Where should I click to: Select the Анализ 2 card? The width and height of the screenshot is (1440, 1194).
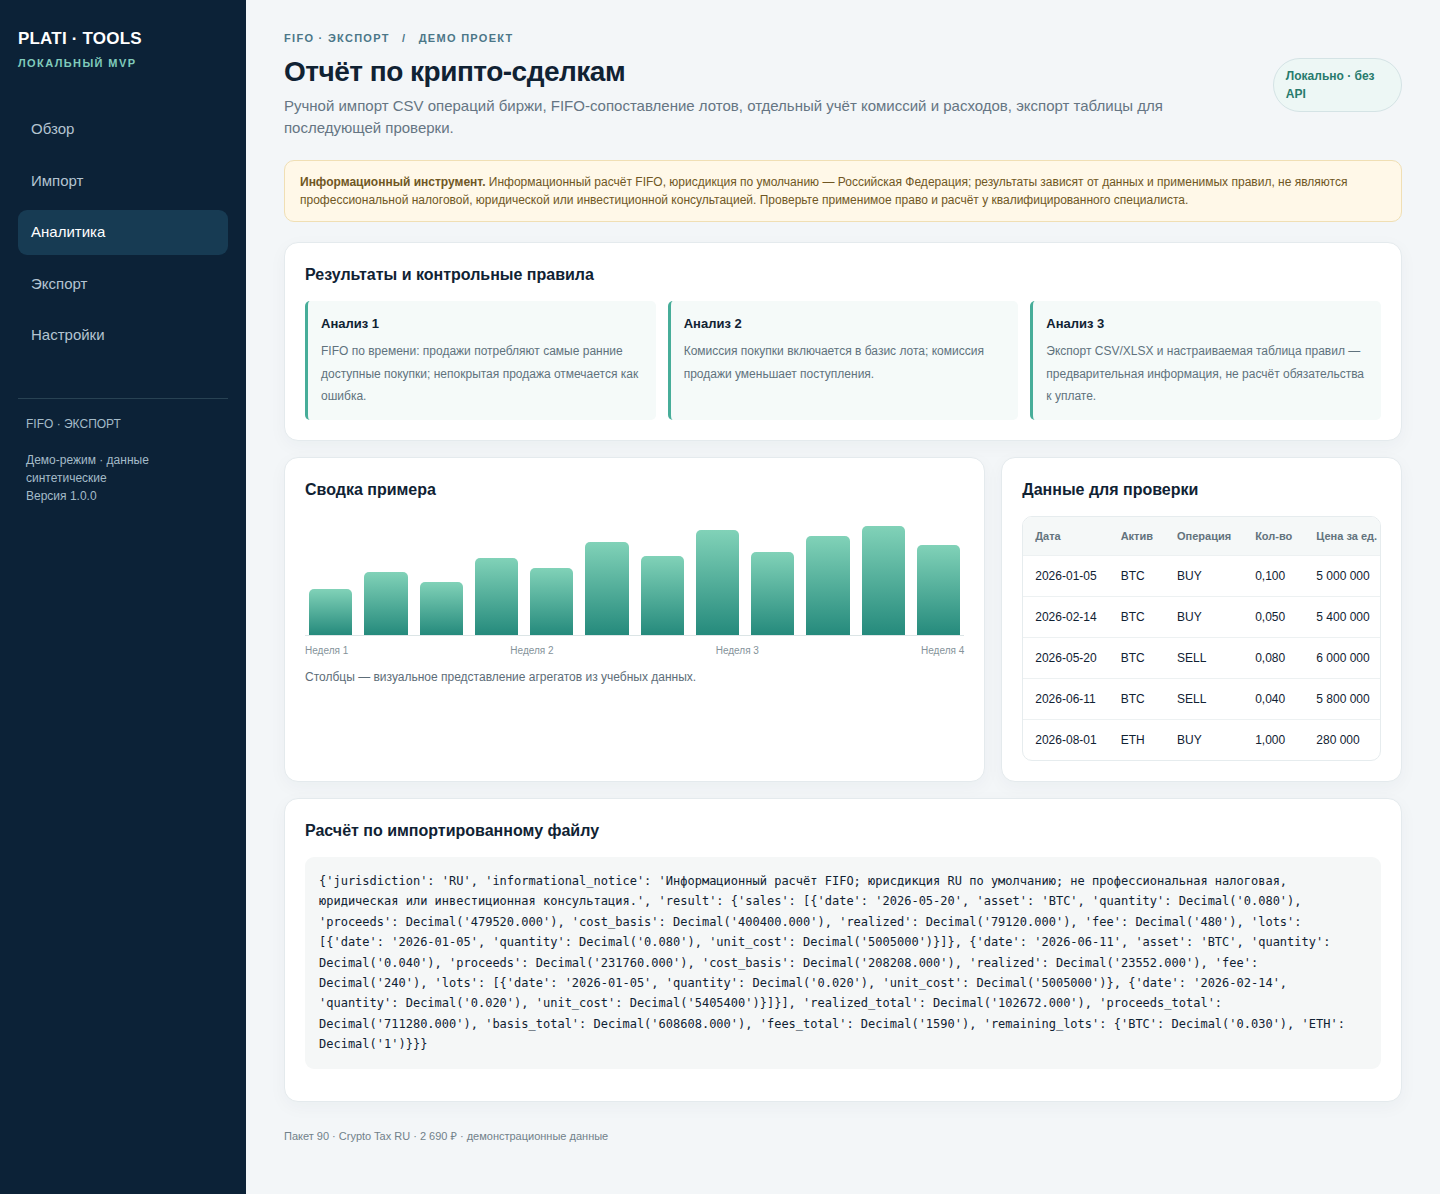[x=843, y=360]
